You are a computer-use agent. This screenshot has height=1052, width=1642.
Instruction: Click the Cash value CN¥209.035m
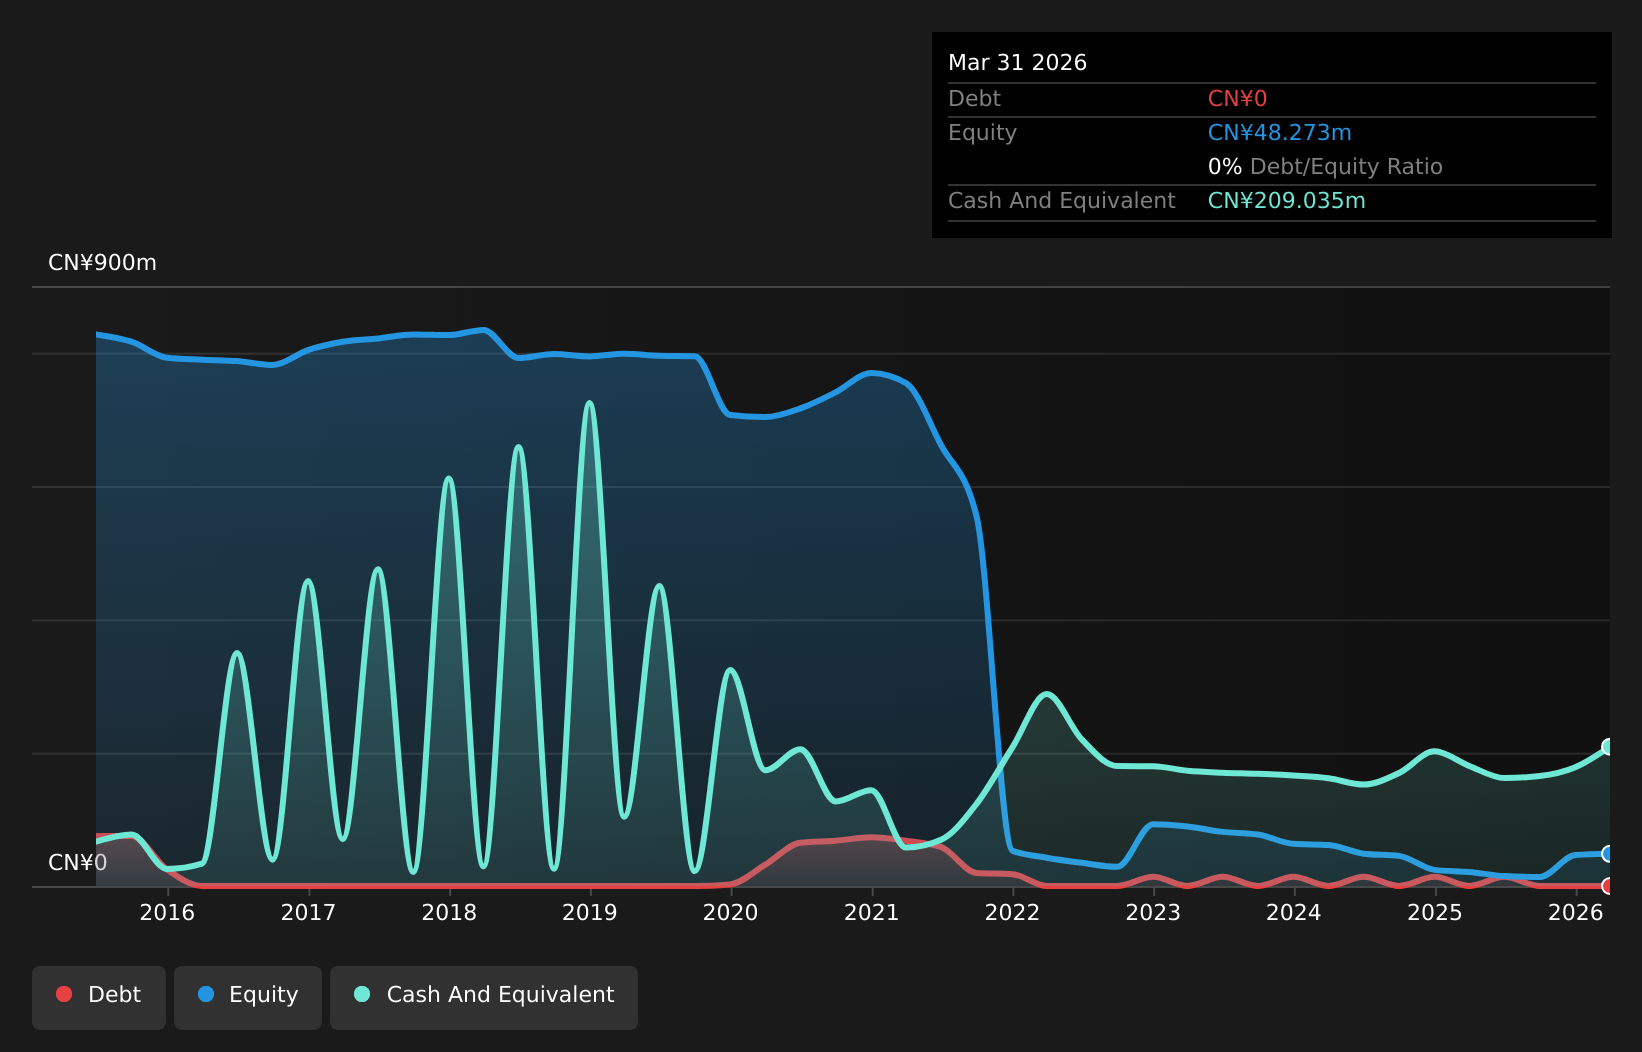coord(1286,201)
